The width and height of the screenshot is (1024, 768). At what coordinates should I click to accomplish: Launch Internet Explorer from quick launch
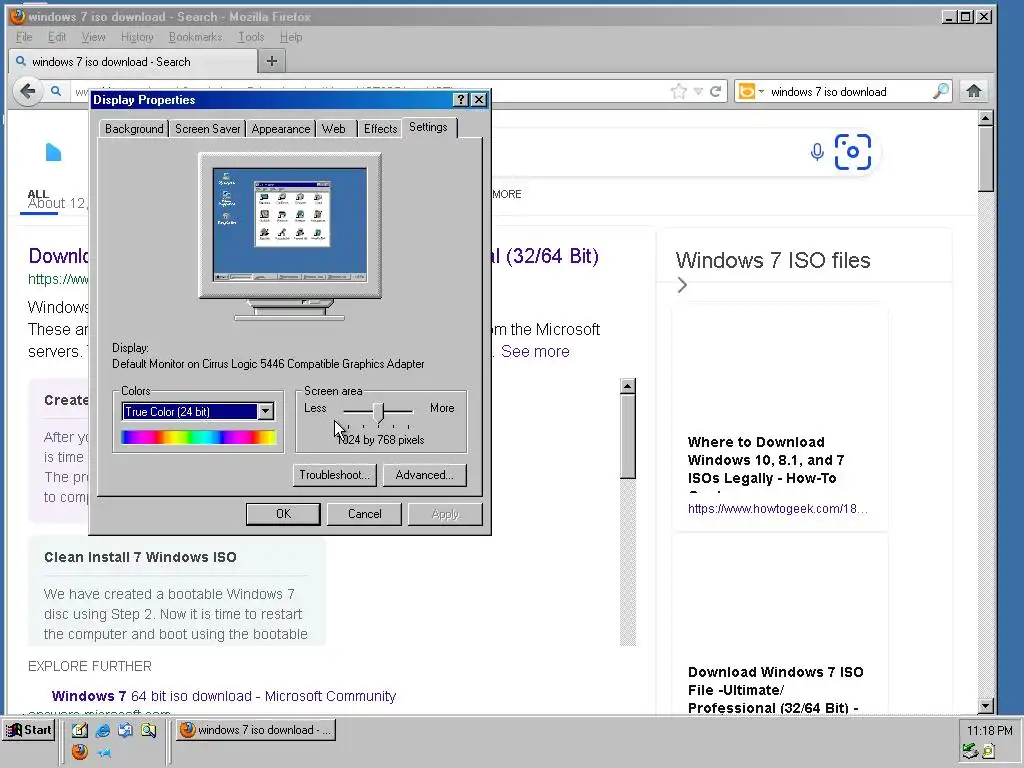click(103, 730)
